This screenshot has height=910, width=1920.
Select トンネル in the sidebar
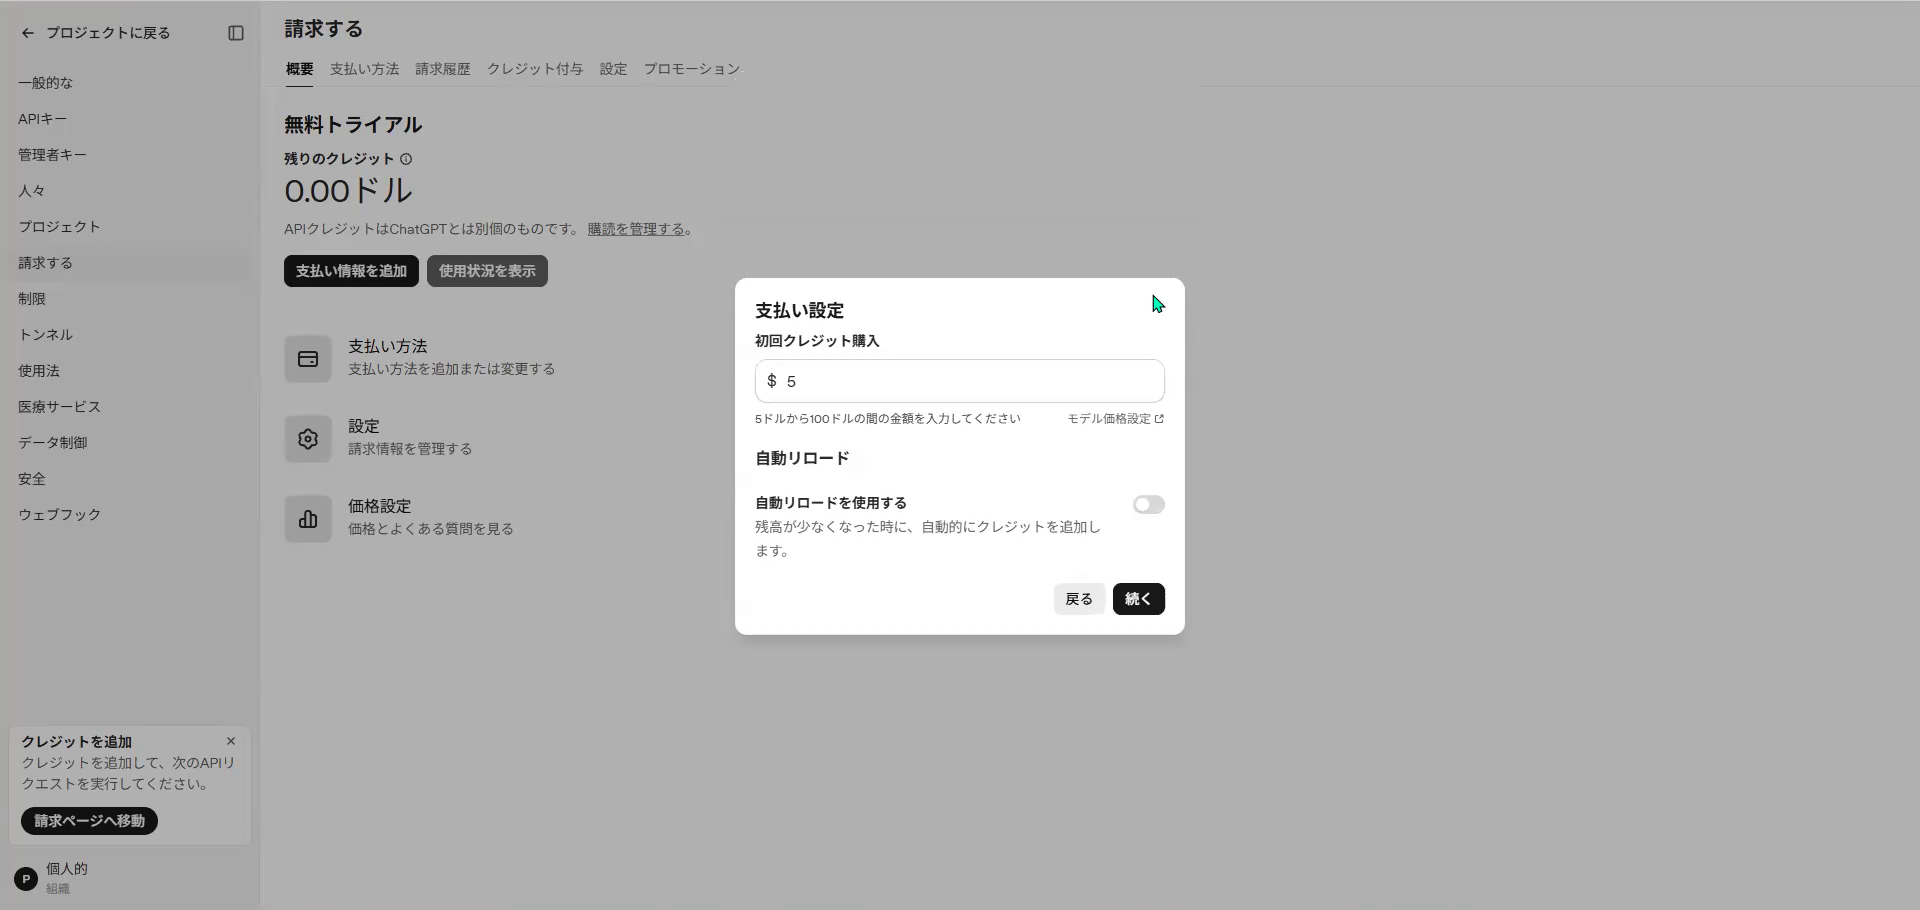pyautogui.click(x=45, y=335)
